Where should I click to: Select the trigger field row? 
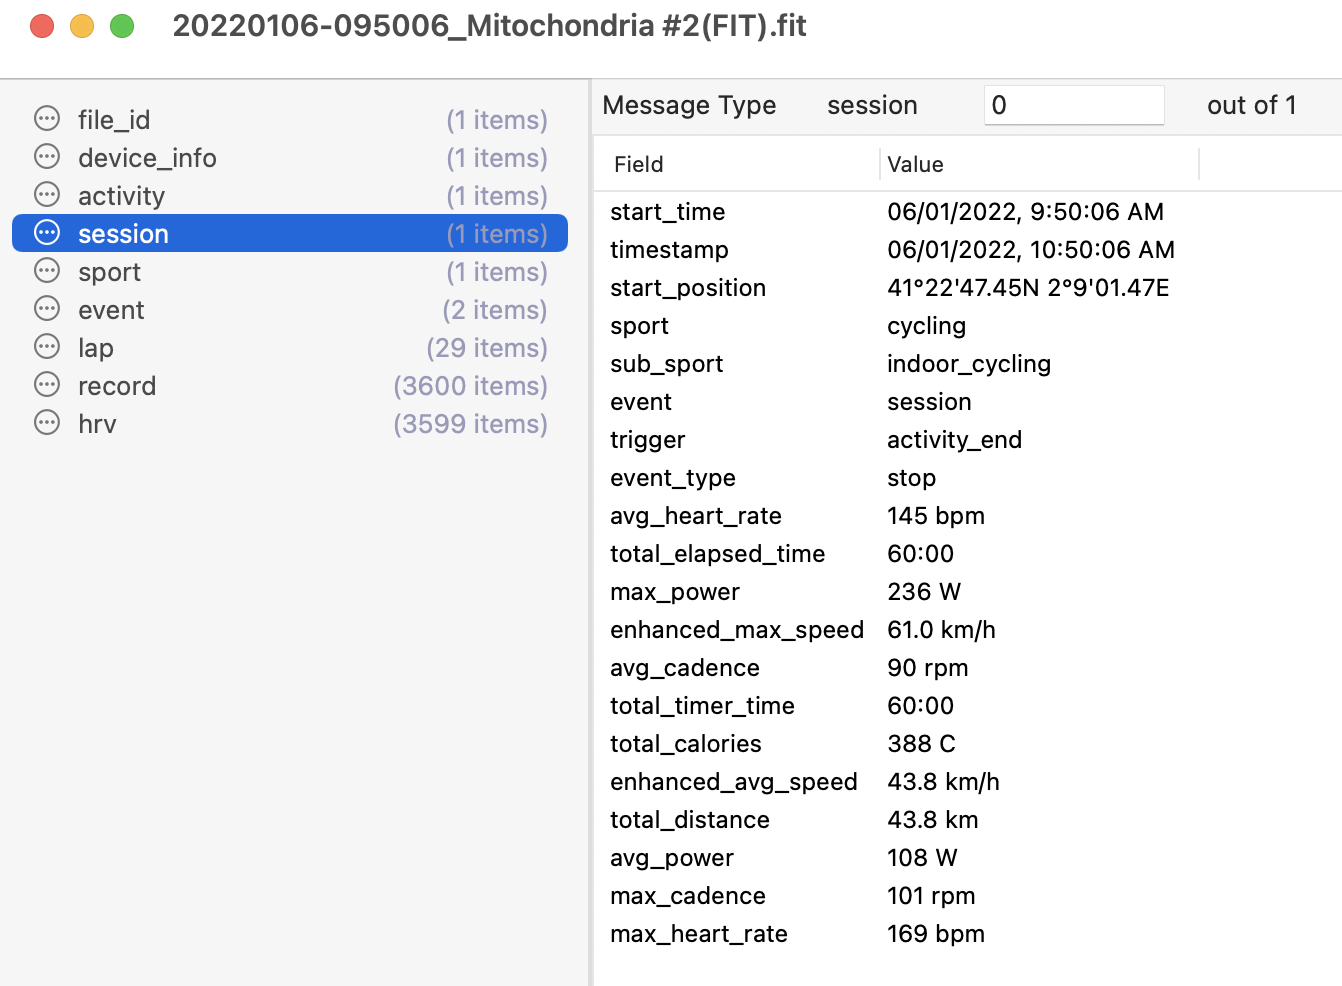pyautogui.click(x=967, y=440)
